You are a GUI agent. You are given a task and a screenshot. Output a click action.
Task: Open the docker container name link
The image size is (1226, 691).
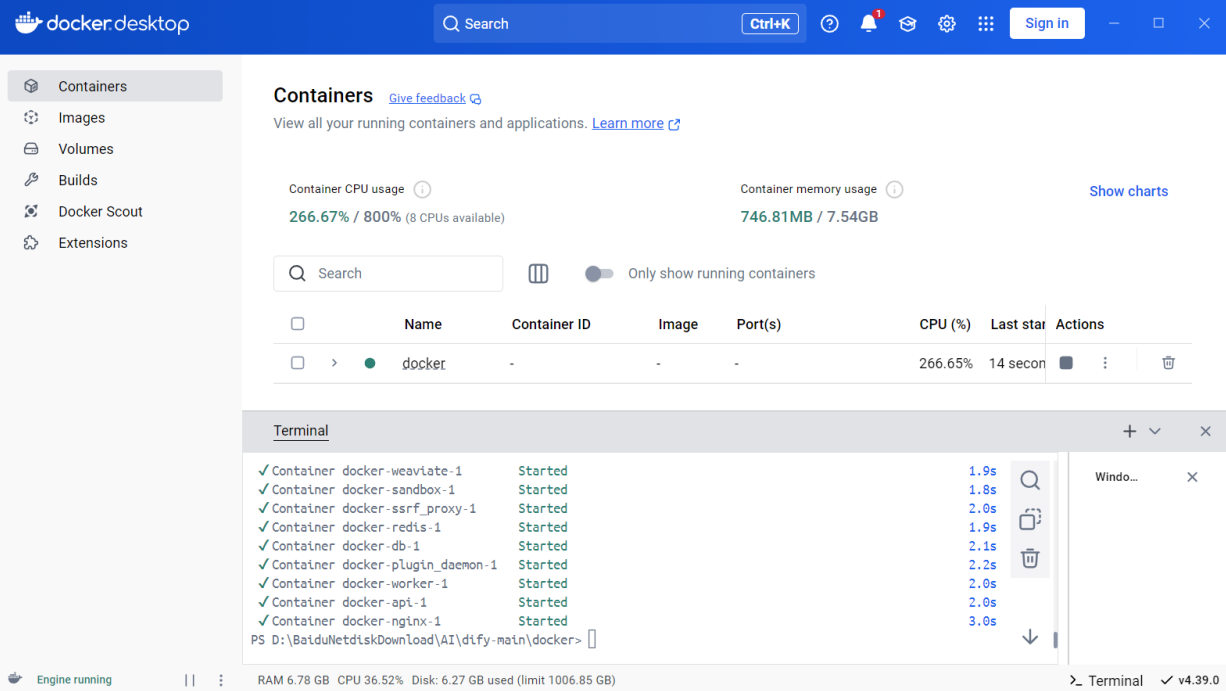point(424,363)
